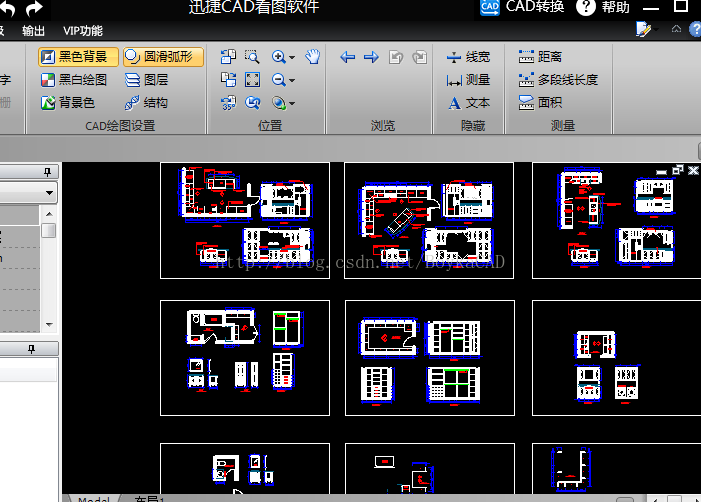Go to next file with right arrow

coord(371,57)
